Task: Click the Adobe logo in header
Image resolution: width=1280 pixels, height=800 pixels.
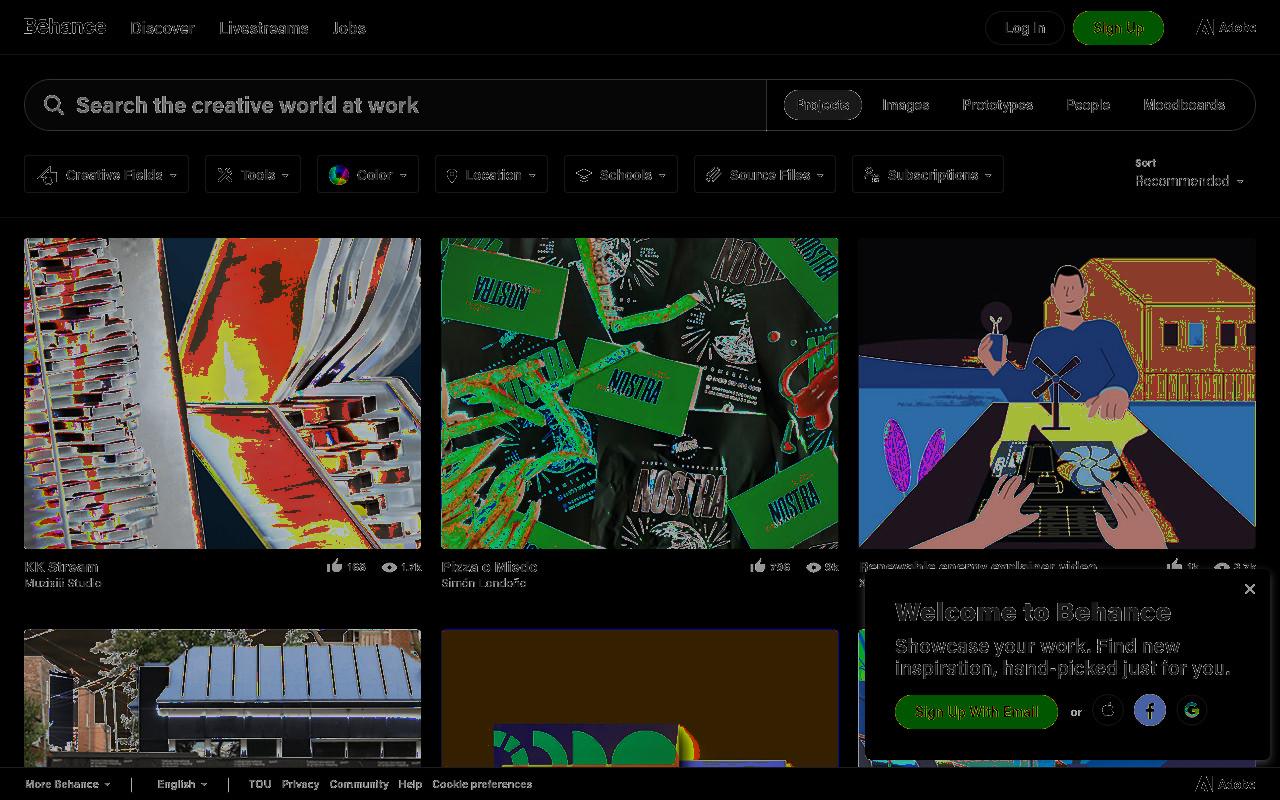Action: tap(1226, 27)
